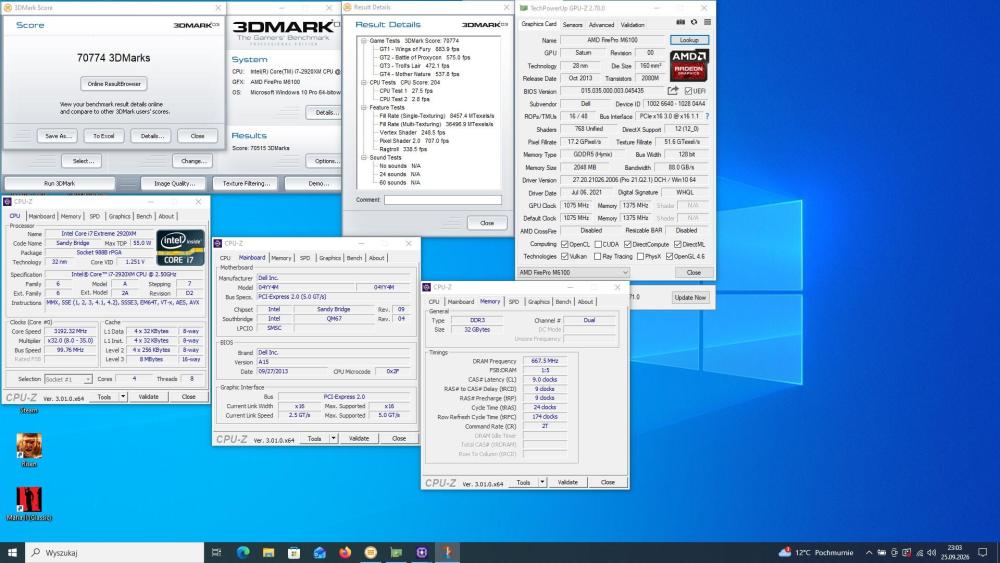Open the Tools dropdown arrow in CPU-Z Memory window
Viewport: 1000px width, 563px height.
tap(542, 483)
